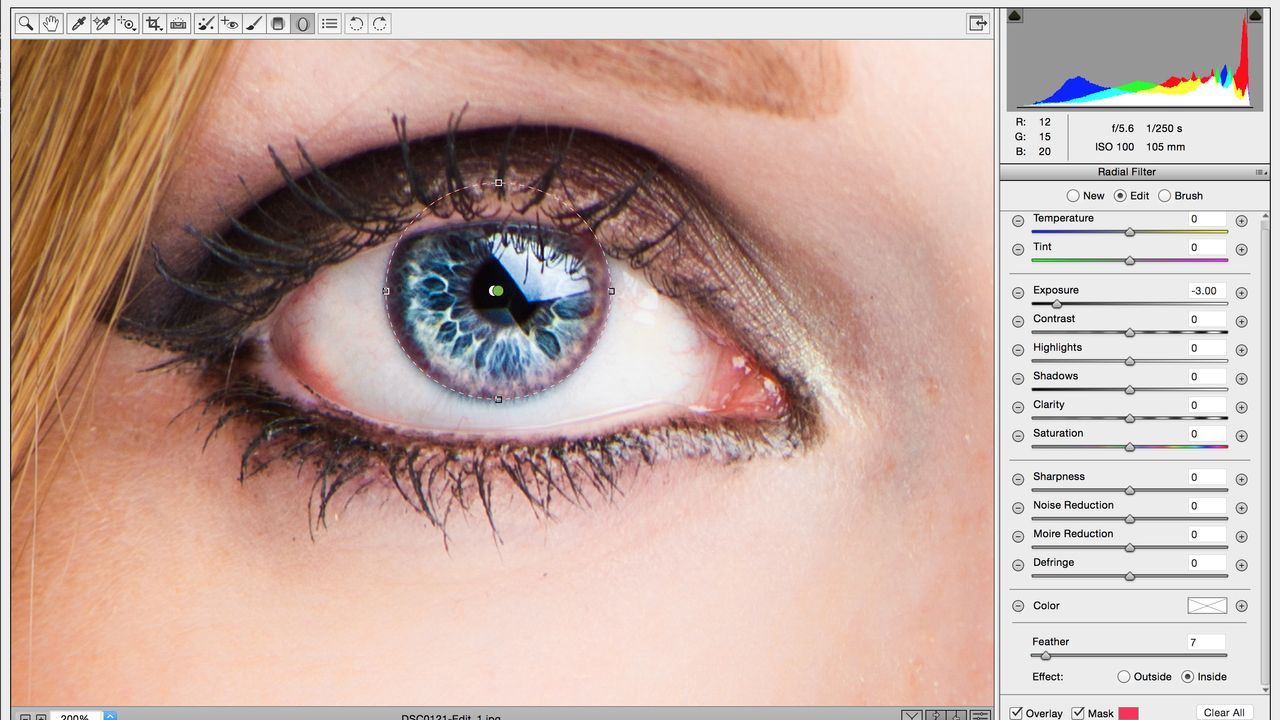Image resolution: width=1280 pixels, height=720 pixels.
Task: Click the Feather slider handle
Action: tap(1045, 656)
